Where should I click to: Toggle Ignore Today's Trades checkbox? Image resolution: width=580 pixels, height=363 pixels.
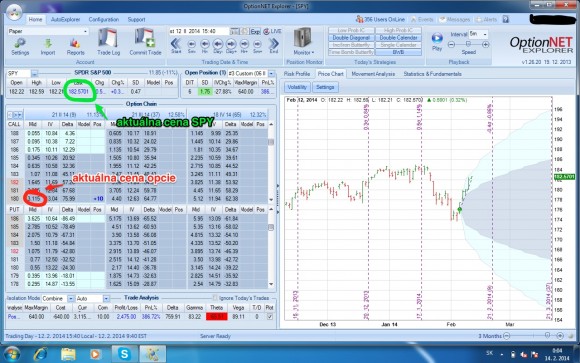pyautogui.click(x=215, y=298)
